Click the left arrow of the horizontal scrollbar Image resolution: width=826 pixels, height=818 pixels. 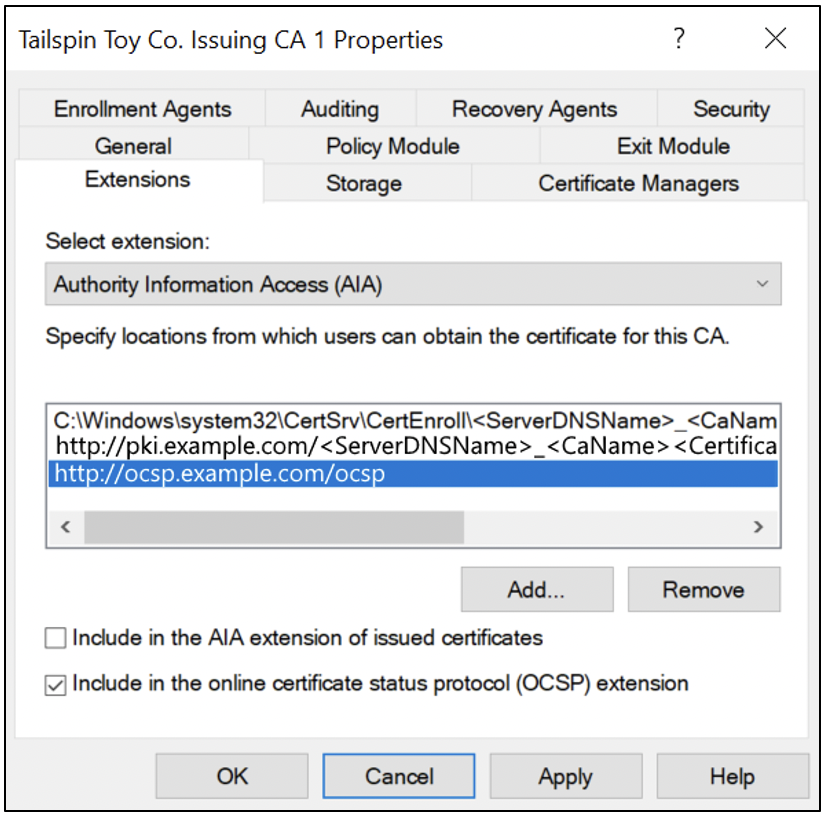click(66, 526)
